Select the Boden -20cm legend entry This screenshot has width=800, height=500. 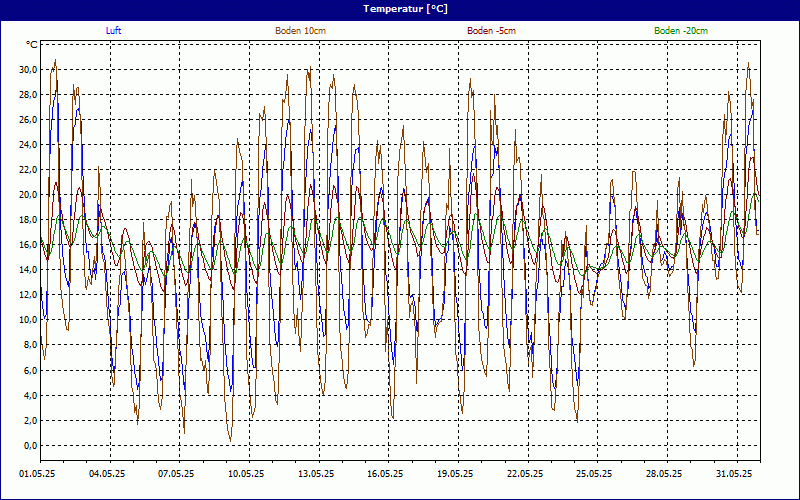pos(681,31)
